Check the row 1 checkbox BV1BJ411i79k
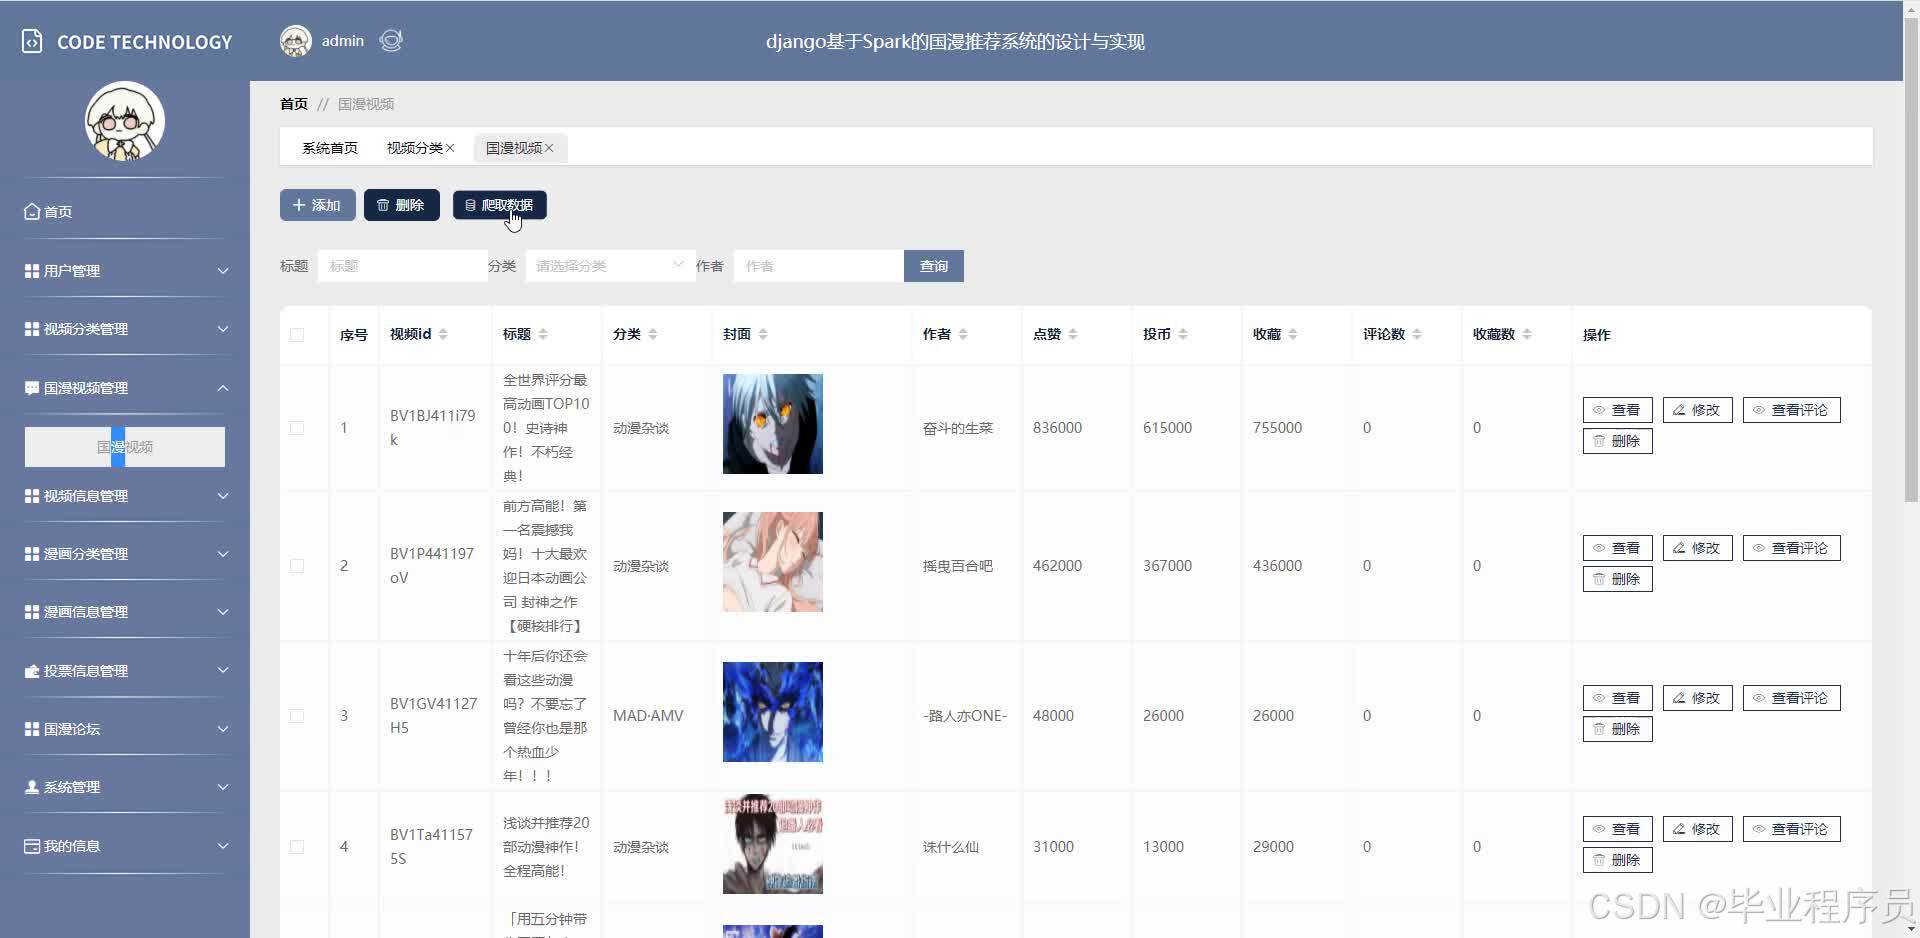The height and width of the screenshot is (938, 1920). click(x=297, y=428)
